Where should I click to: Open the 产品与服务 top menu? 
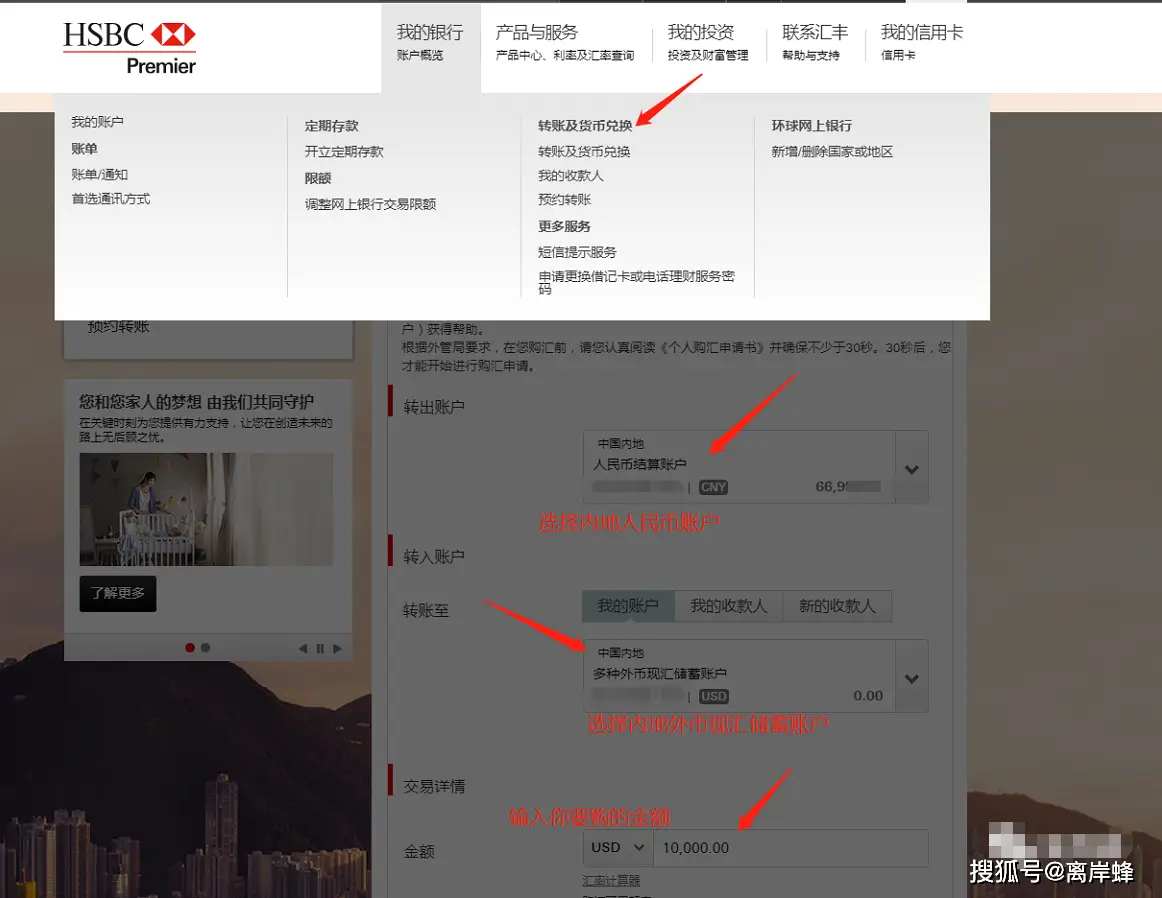coord(565,42)
